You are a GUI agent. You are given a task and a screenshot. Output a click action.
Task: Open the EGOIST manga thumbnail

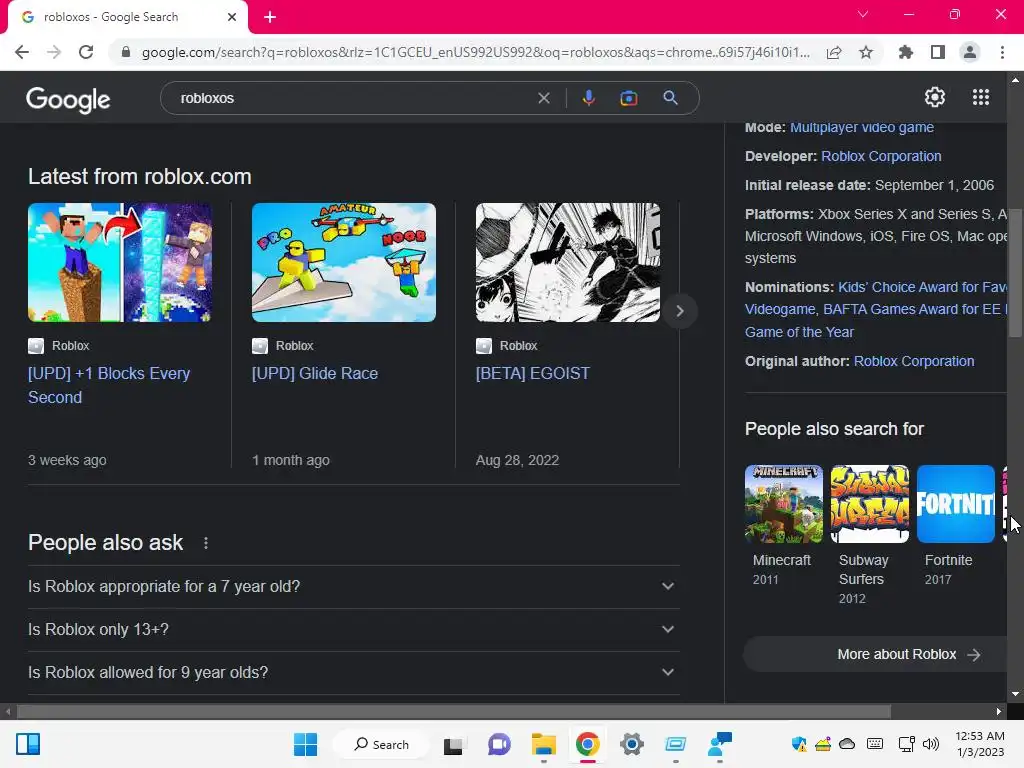[568, 263]
